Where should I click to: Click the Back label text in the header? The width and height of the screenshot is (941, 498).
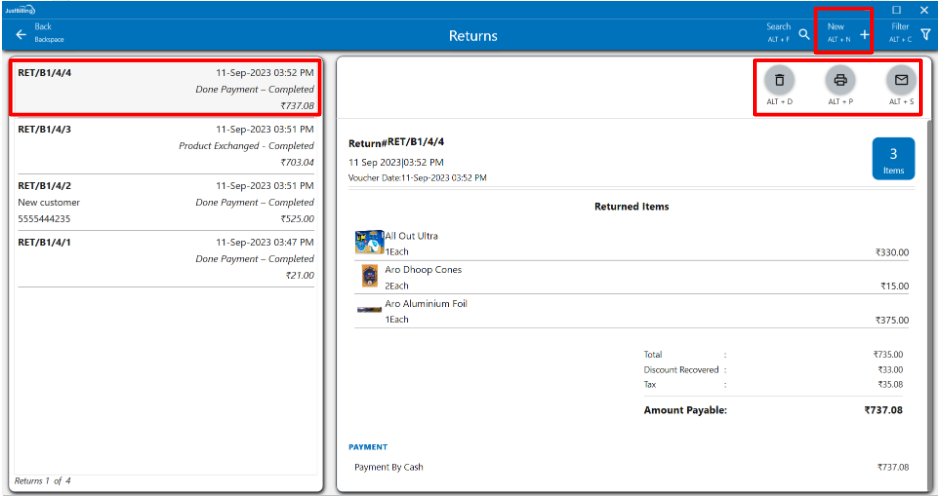[44, 27]
